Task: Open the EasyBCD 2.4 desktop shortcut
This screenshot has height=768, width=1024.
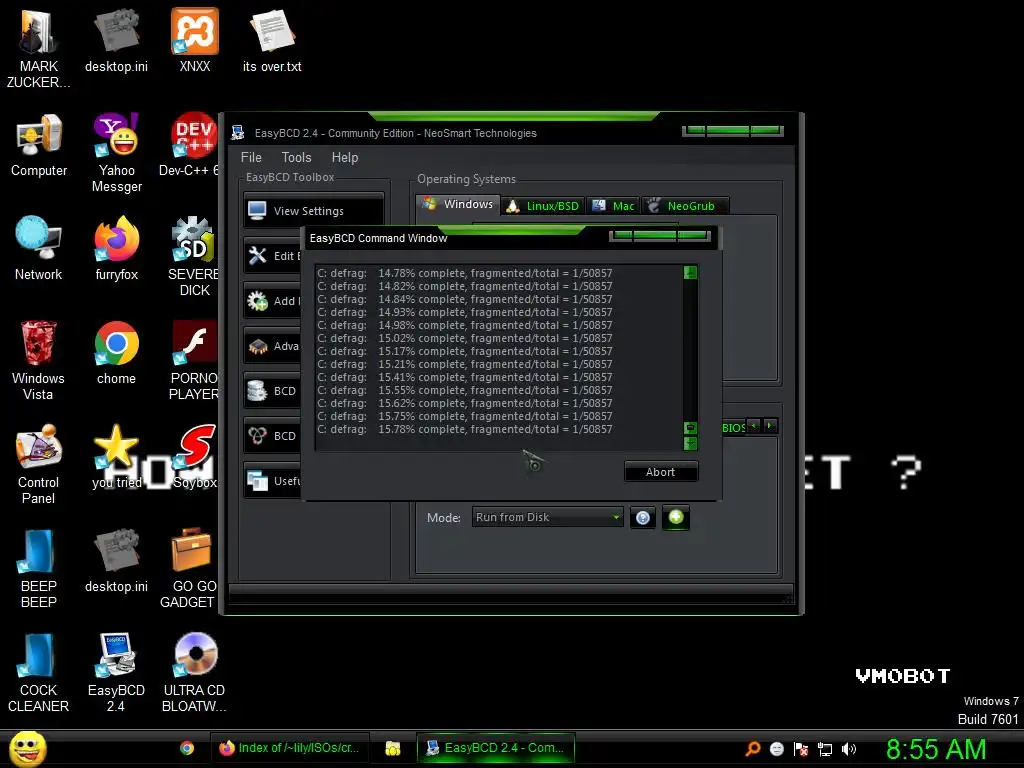Action: point(116,673)
